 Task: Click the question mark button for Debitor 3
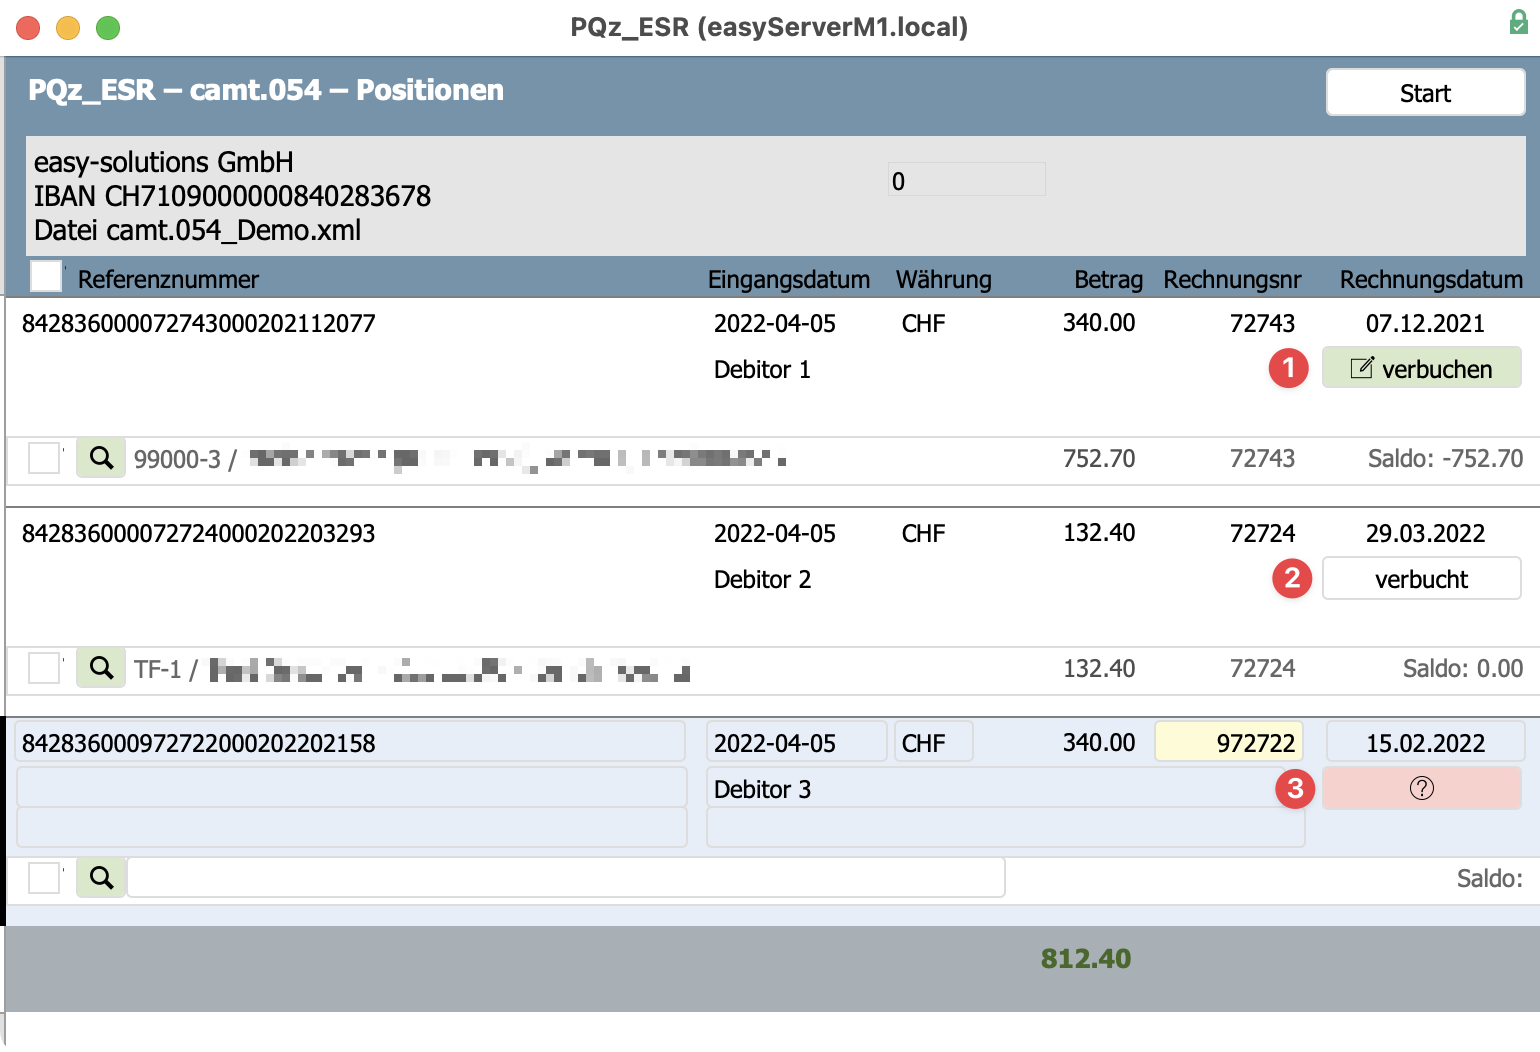click(1421, 788)
